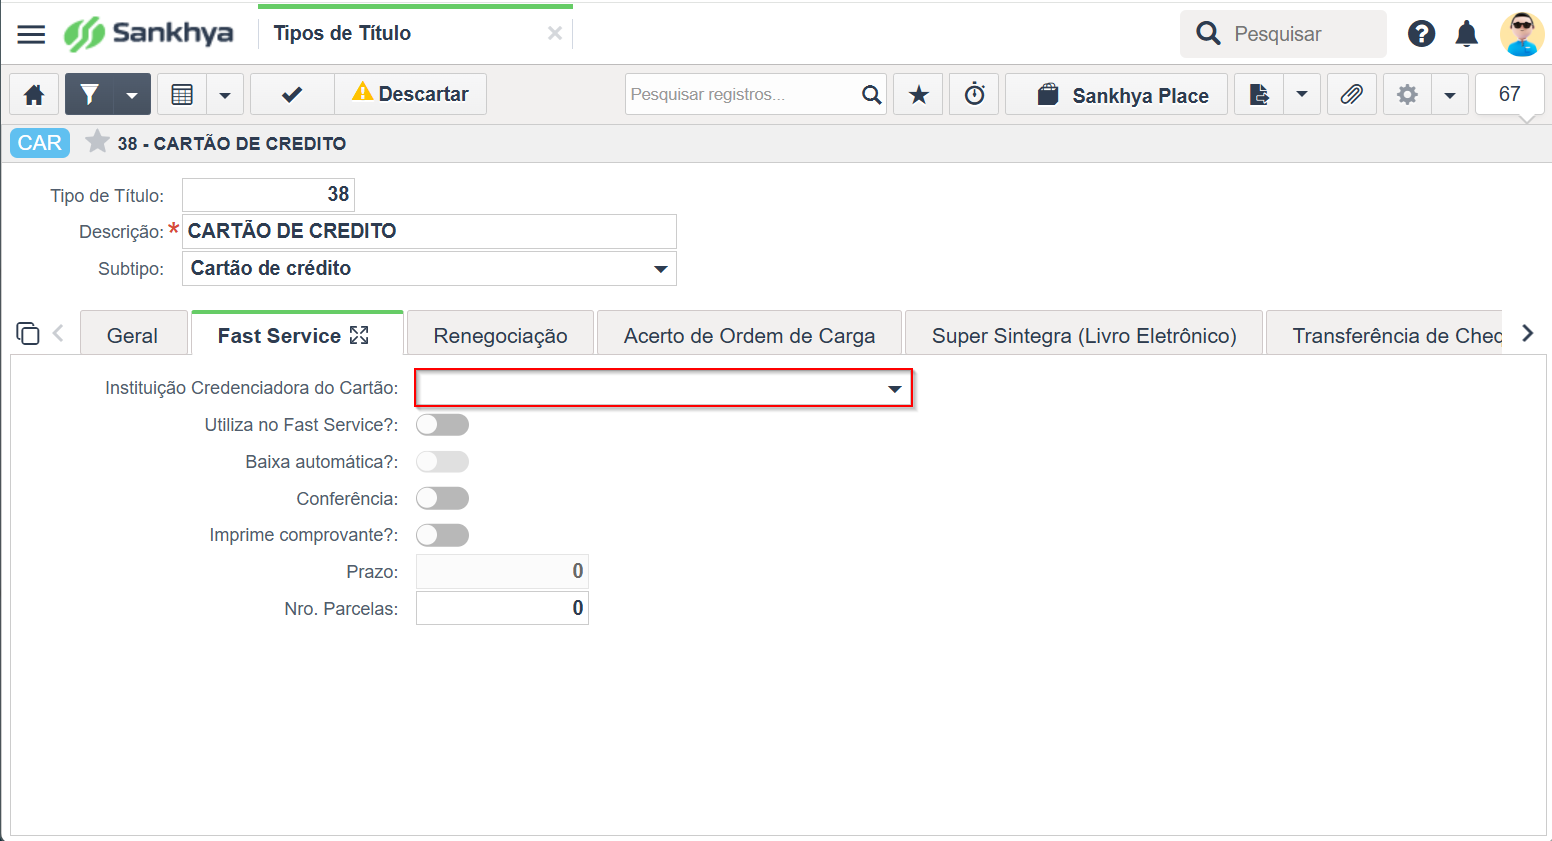1552x841 pixels.
Task: Toggle the Conferência switch
Action: [x=442, y=498]
